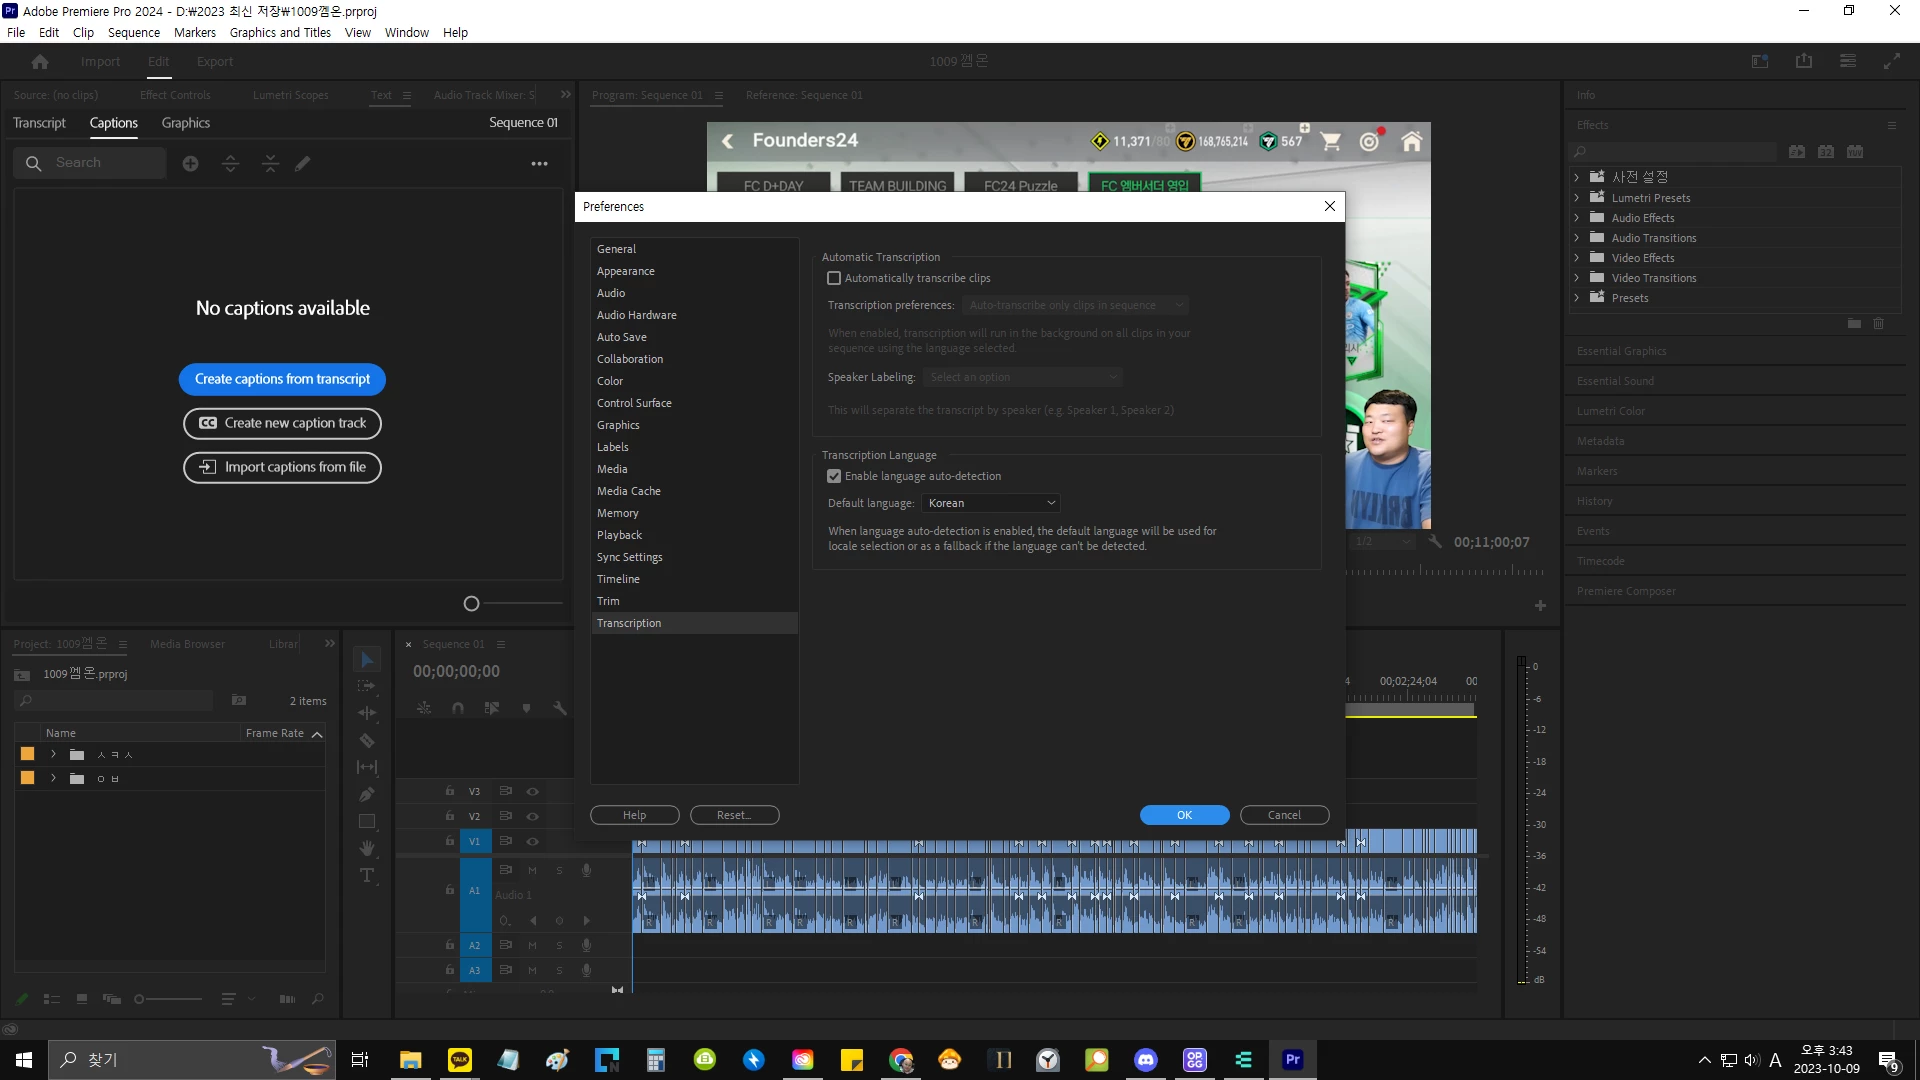Enable Automatically transcribe clips checkbox
1920x1080 pixels.
[x=834, y=278]
